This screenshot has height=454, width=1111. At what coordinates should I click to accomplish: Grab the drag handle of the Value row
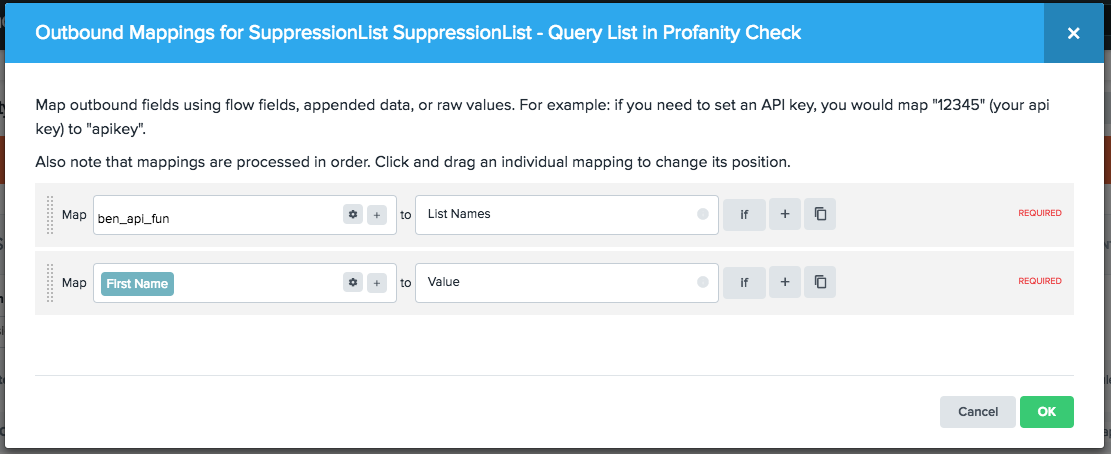[50, 283]
